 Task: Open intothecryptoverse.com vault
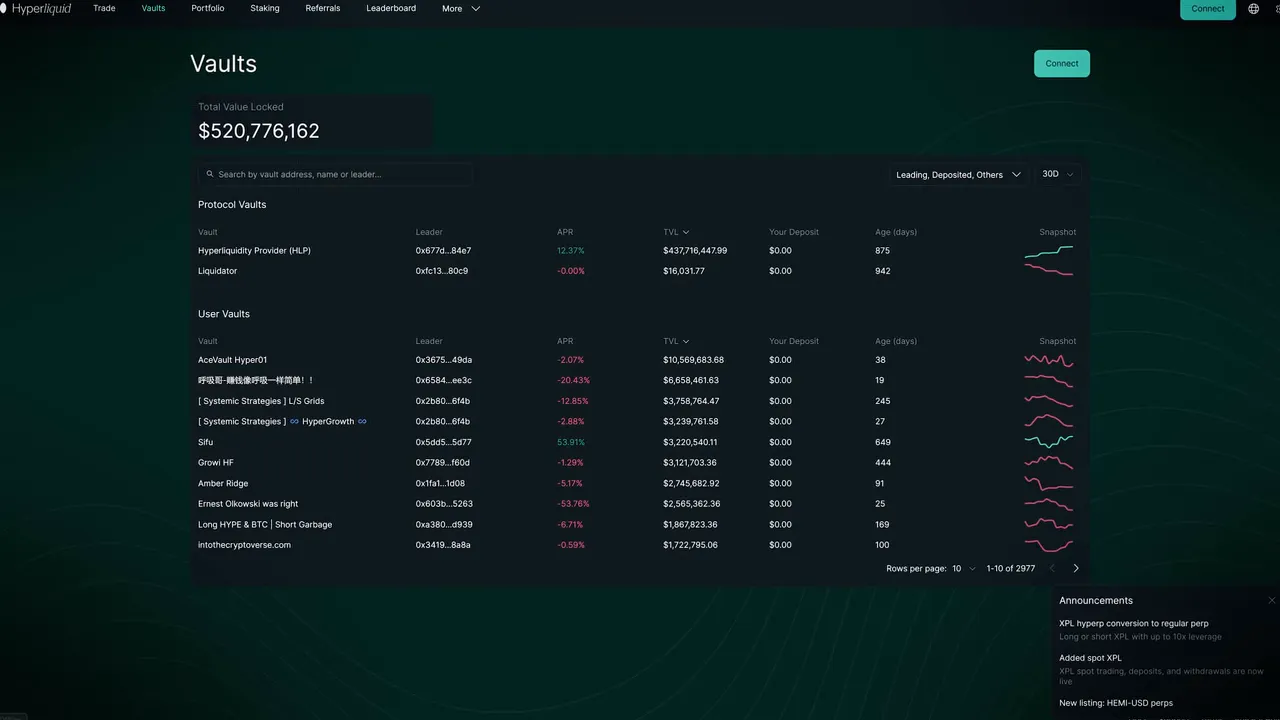[244, 545]
